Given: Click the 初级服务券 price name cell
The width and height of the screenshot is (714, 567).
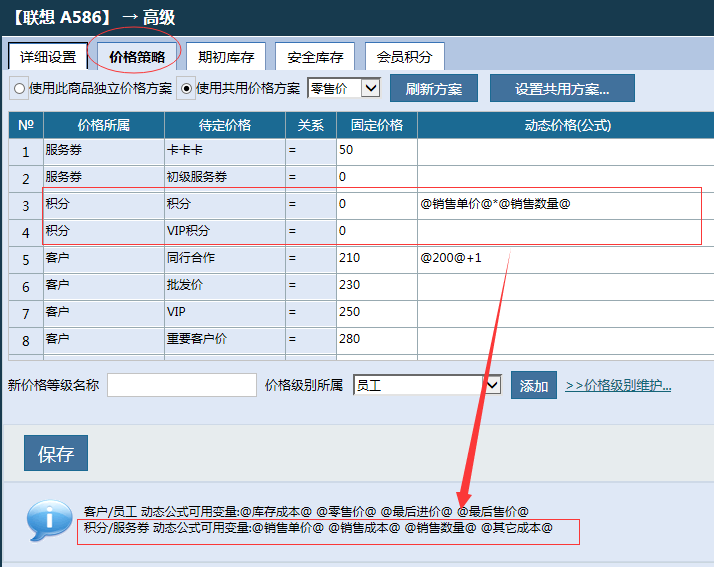Looking at the screenshot, I should tap(225, 178).
